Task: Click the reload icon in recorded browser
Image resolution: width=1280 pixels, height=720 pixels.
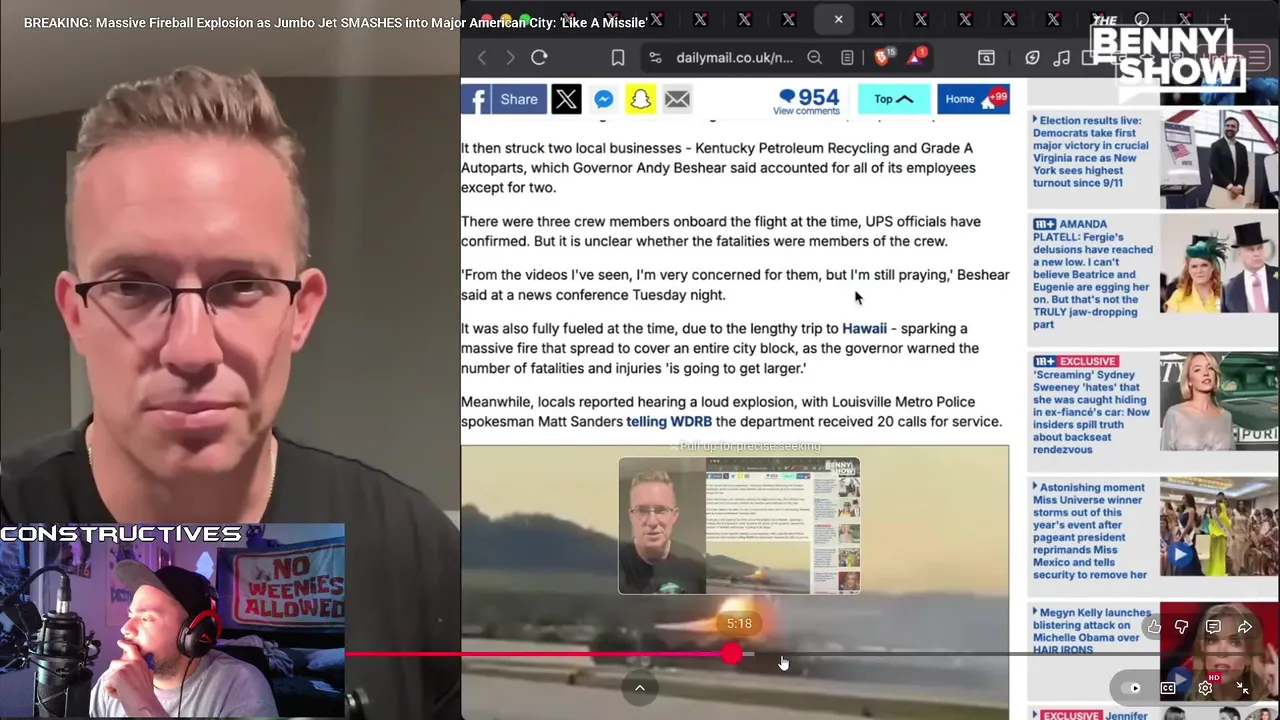Action: click(539, 58)
